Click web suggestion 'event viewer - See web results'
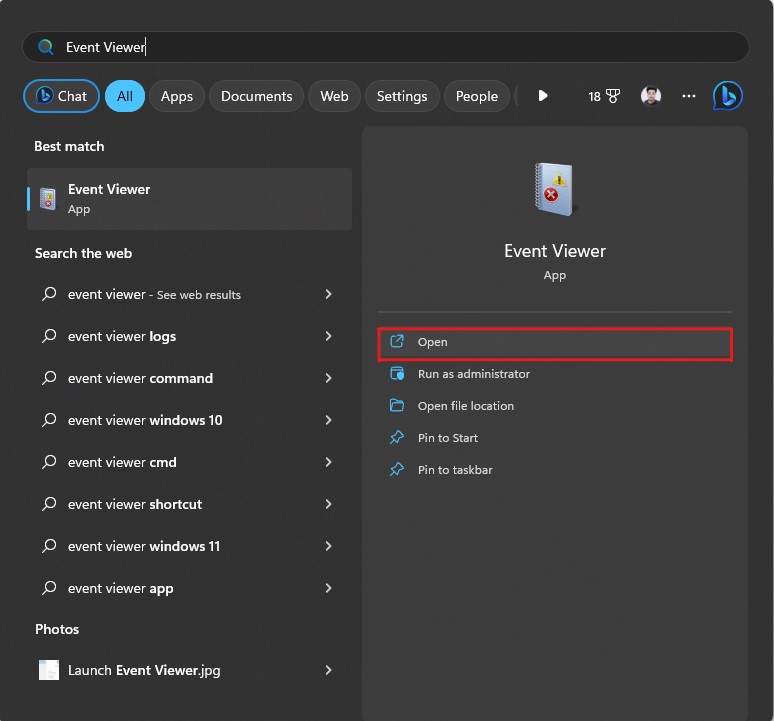 click(x=190, y=295)
